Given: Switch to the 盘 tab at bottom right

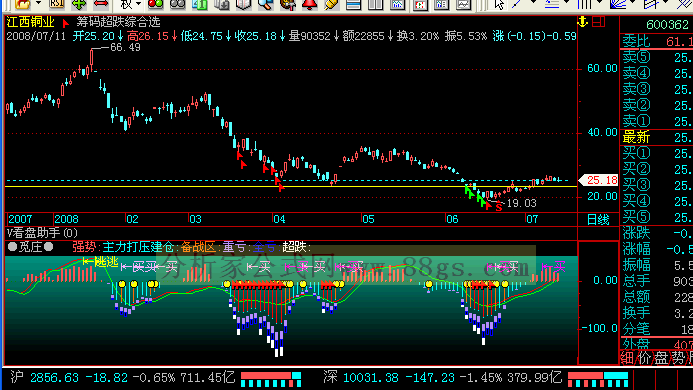Looking at the screenshot, I should coord(661,358).
